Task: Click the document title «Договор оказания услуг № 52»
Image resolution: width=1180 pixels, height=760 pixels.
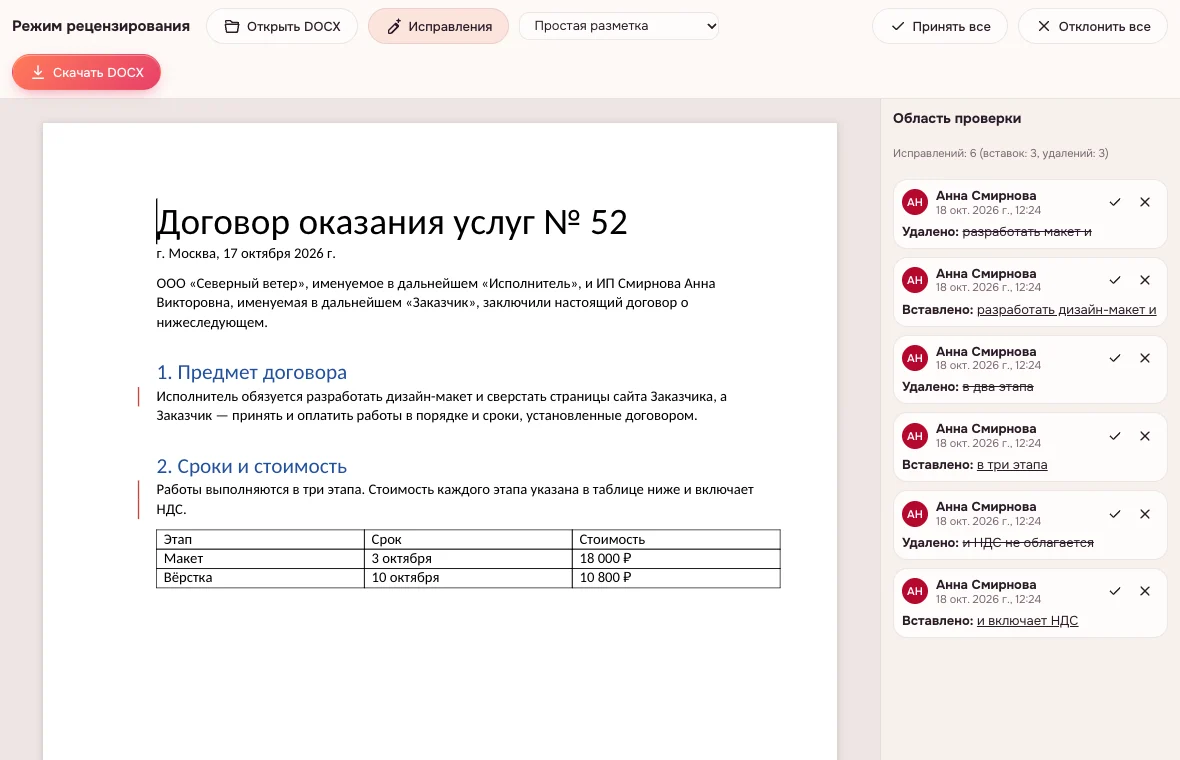Action: coord(392,222)
